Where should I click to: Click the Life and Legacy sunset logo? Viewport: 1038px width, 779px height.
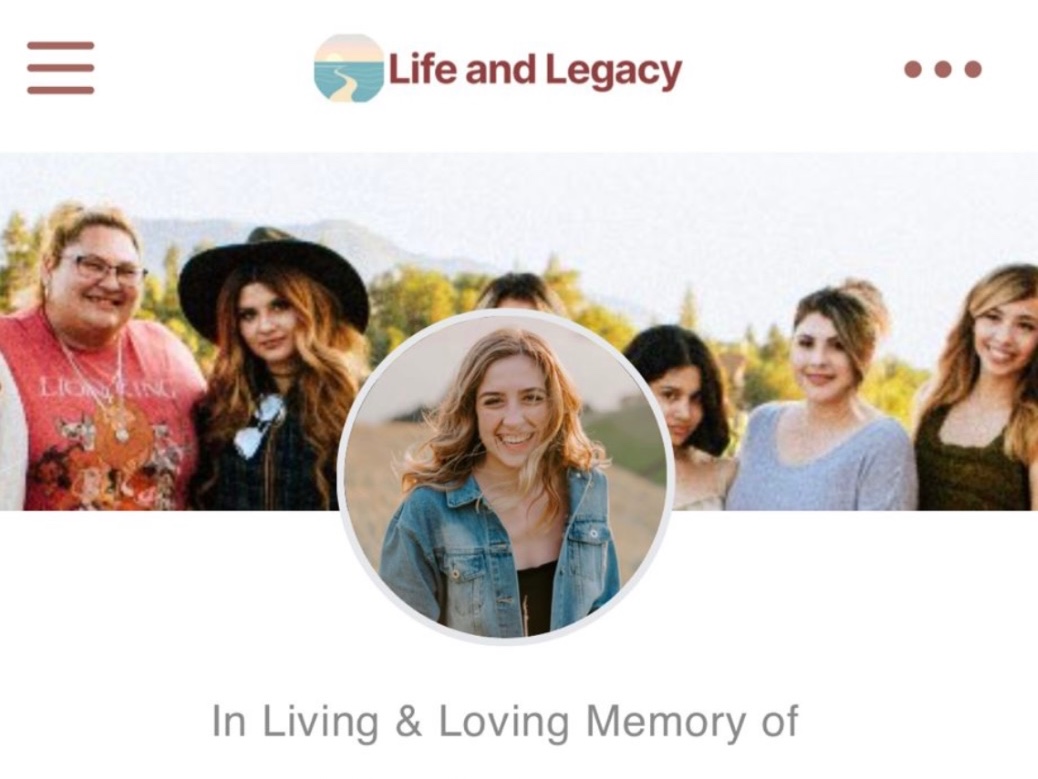pyautogui.click(x=349, y=69)
